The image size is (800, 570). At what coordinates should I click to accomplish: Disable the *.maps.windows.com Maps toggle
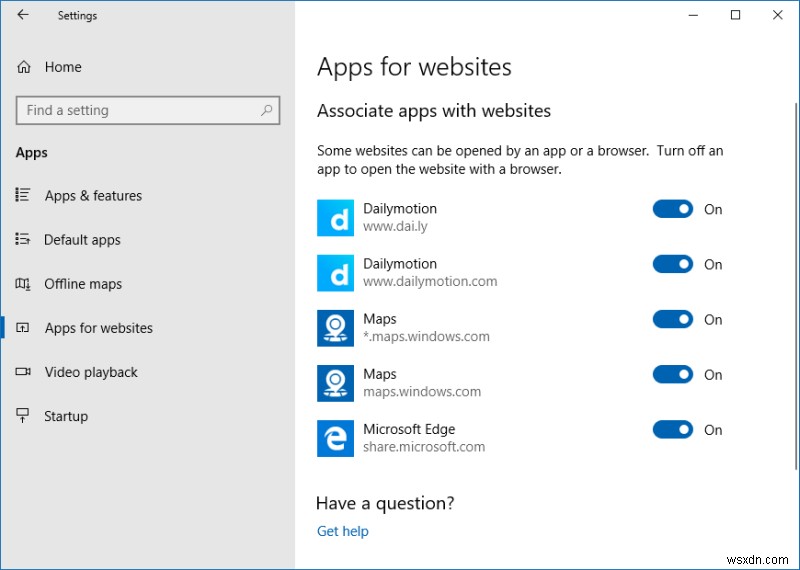tap(672, 319)
